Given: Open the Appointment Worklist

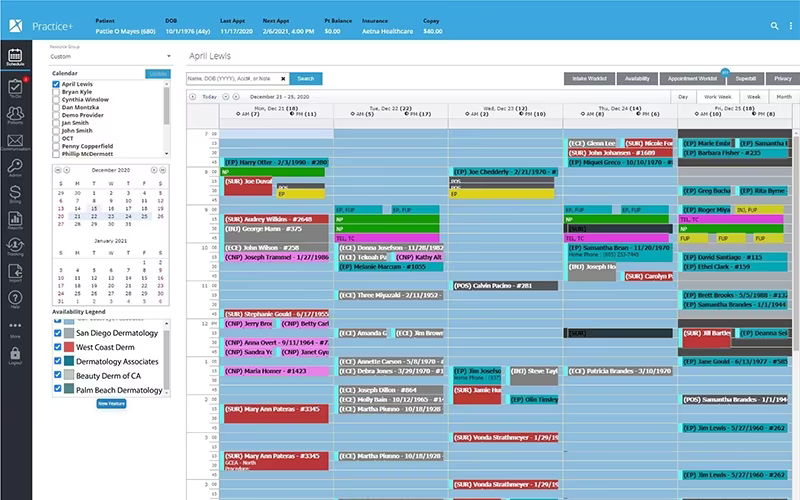Looking at the screenshot, I should (x=692, y=79).
